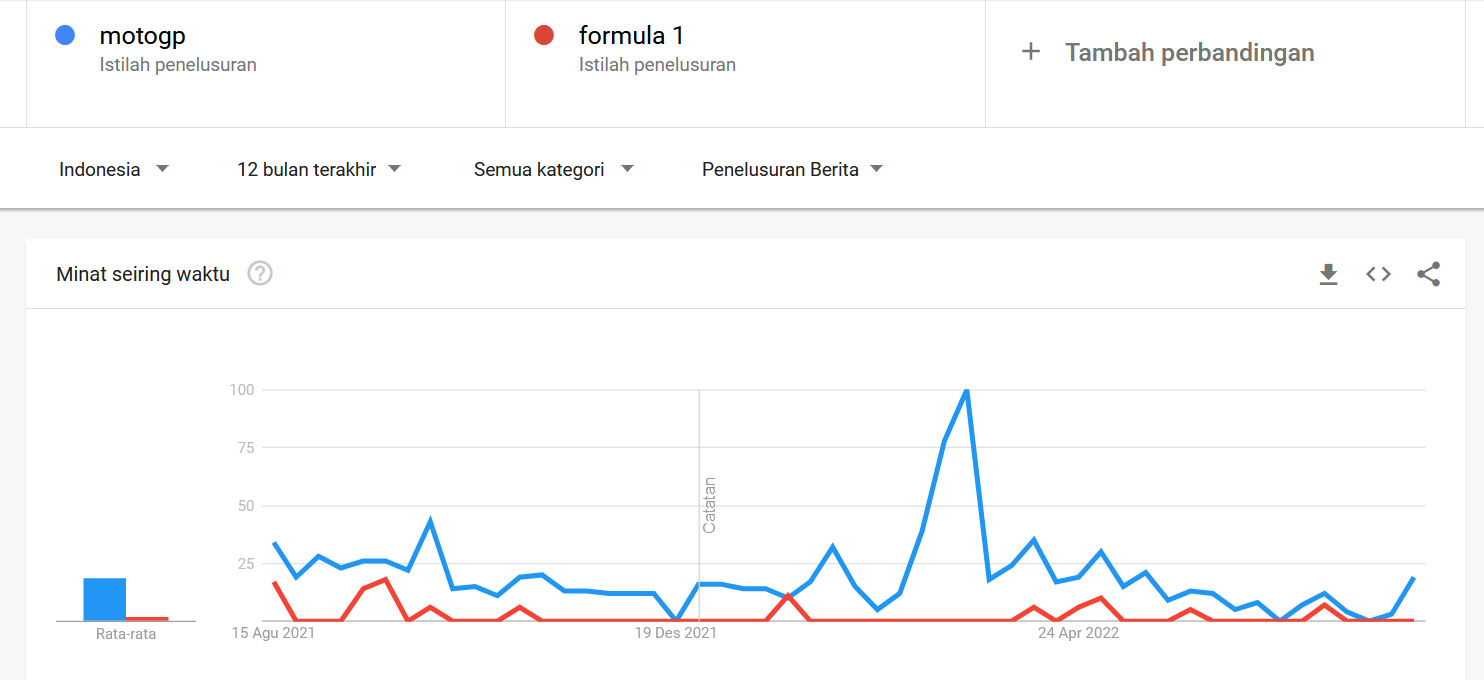Edit the formula 1 search term
Image resolution: width=1484 pixels, height=680 pixels.
(631, 36)
